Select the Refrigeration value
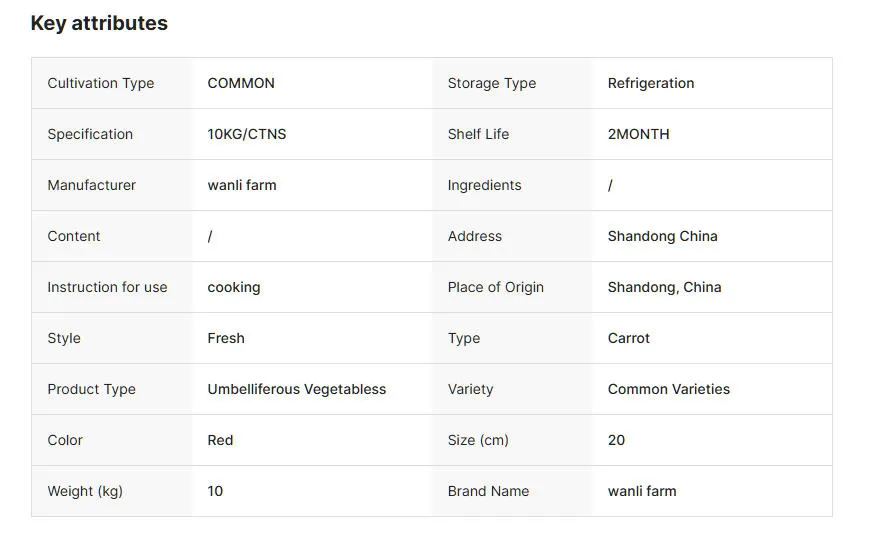Viewport: 878px width, 538px height. pyautogui.click(x=651, y=83)
